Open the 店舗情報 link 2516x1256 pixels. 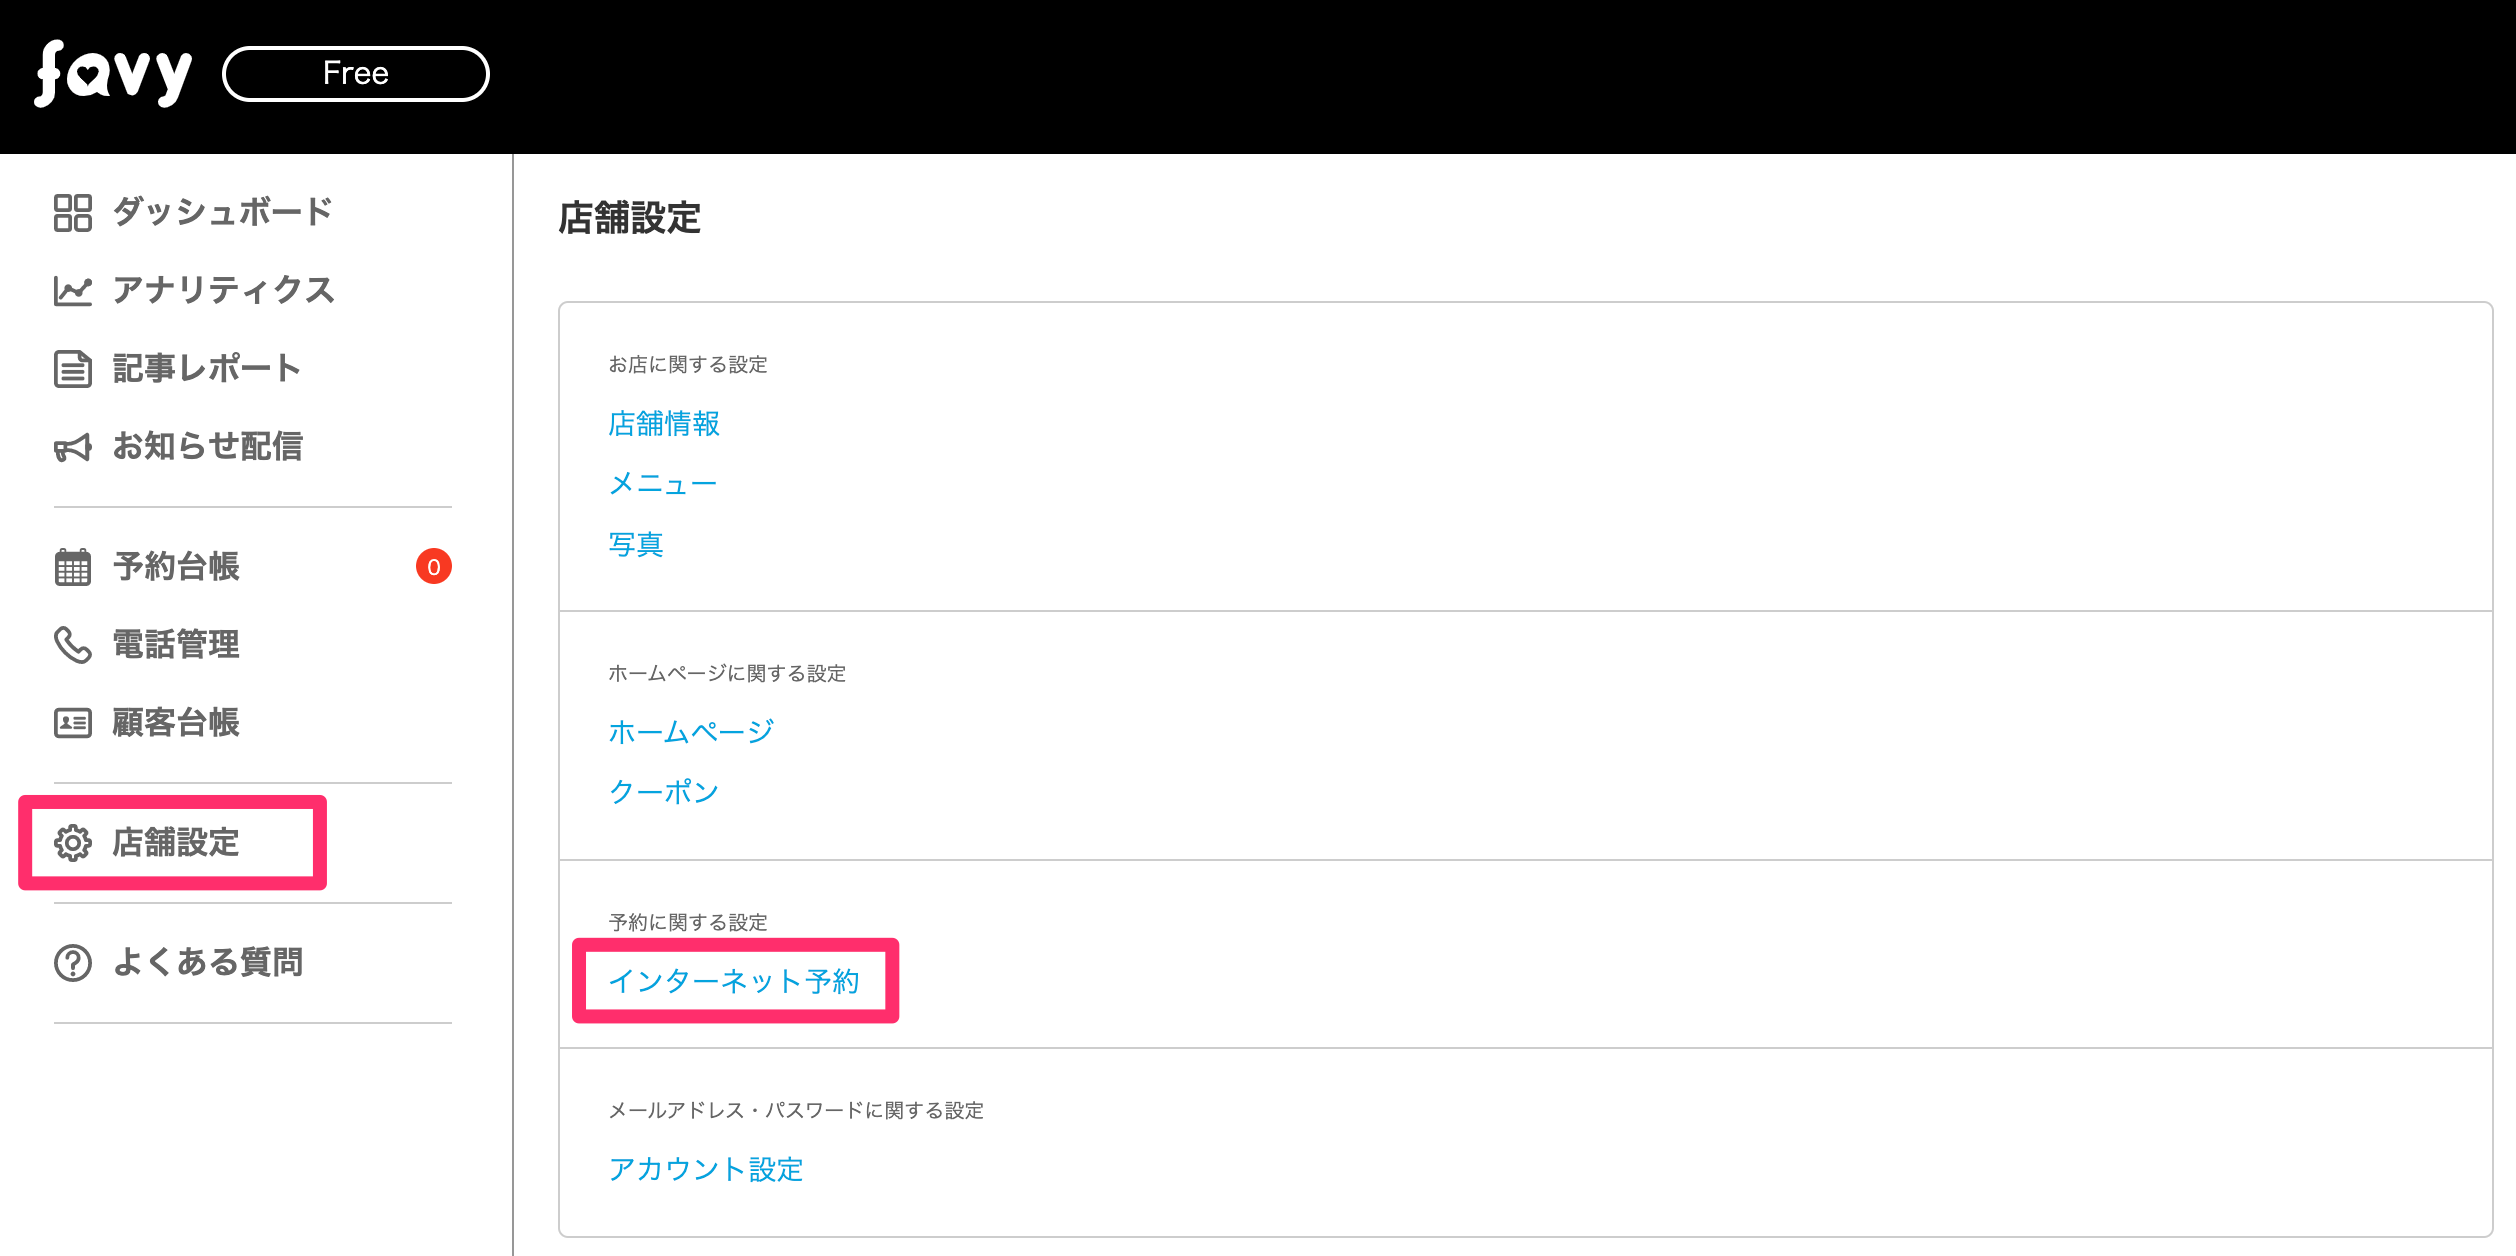click(x=664, y=424)
